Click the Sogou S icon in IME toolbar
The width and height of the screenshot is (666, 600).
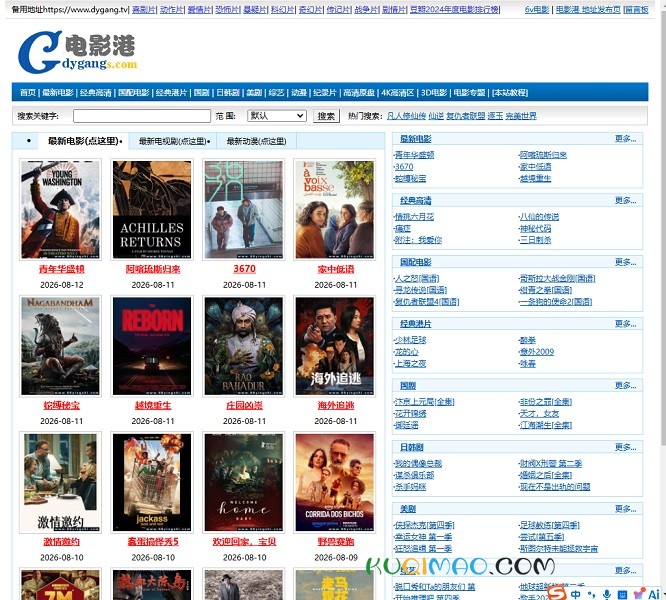[557, 593]
